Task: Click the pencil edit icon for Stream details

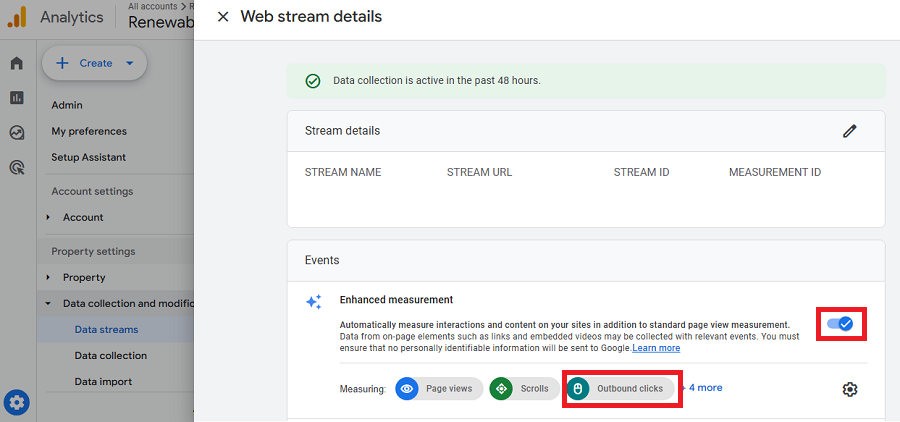Action: tap(849, 131)
